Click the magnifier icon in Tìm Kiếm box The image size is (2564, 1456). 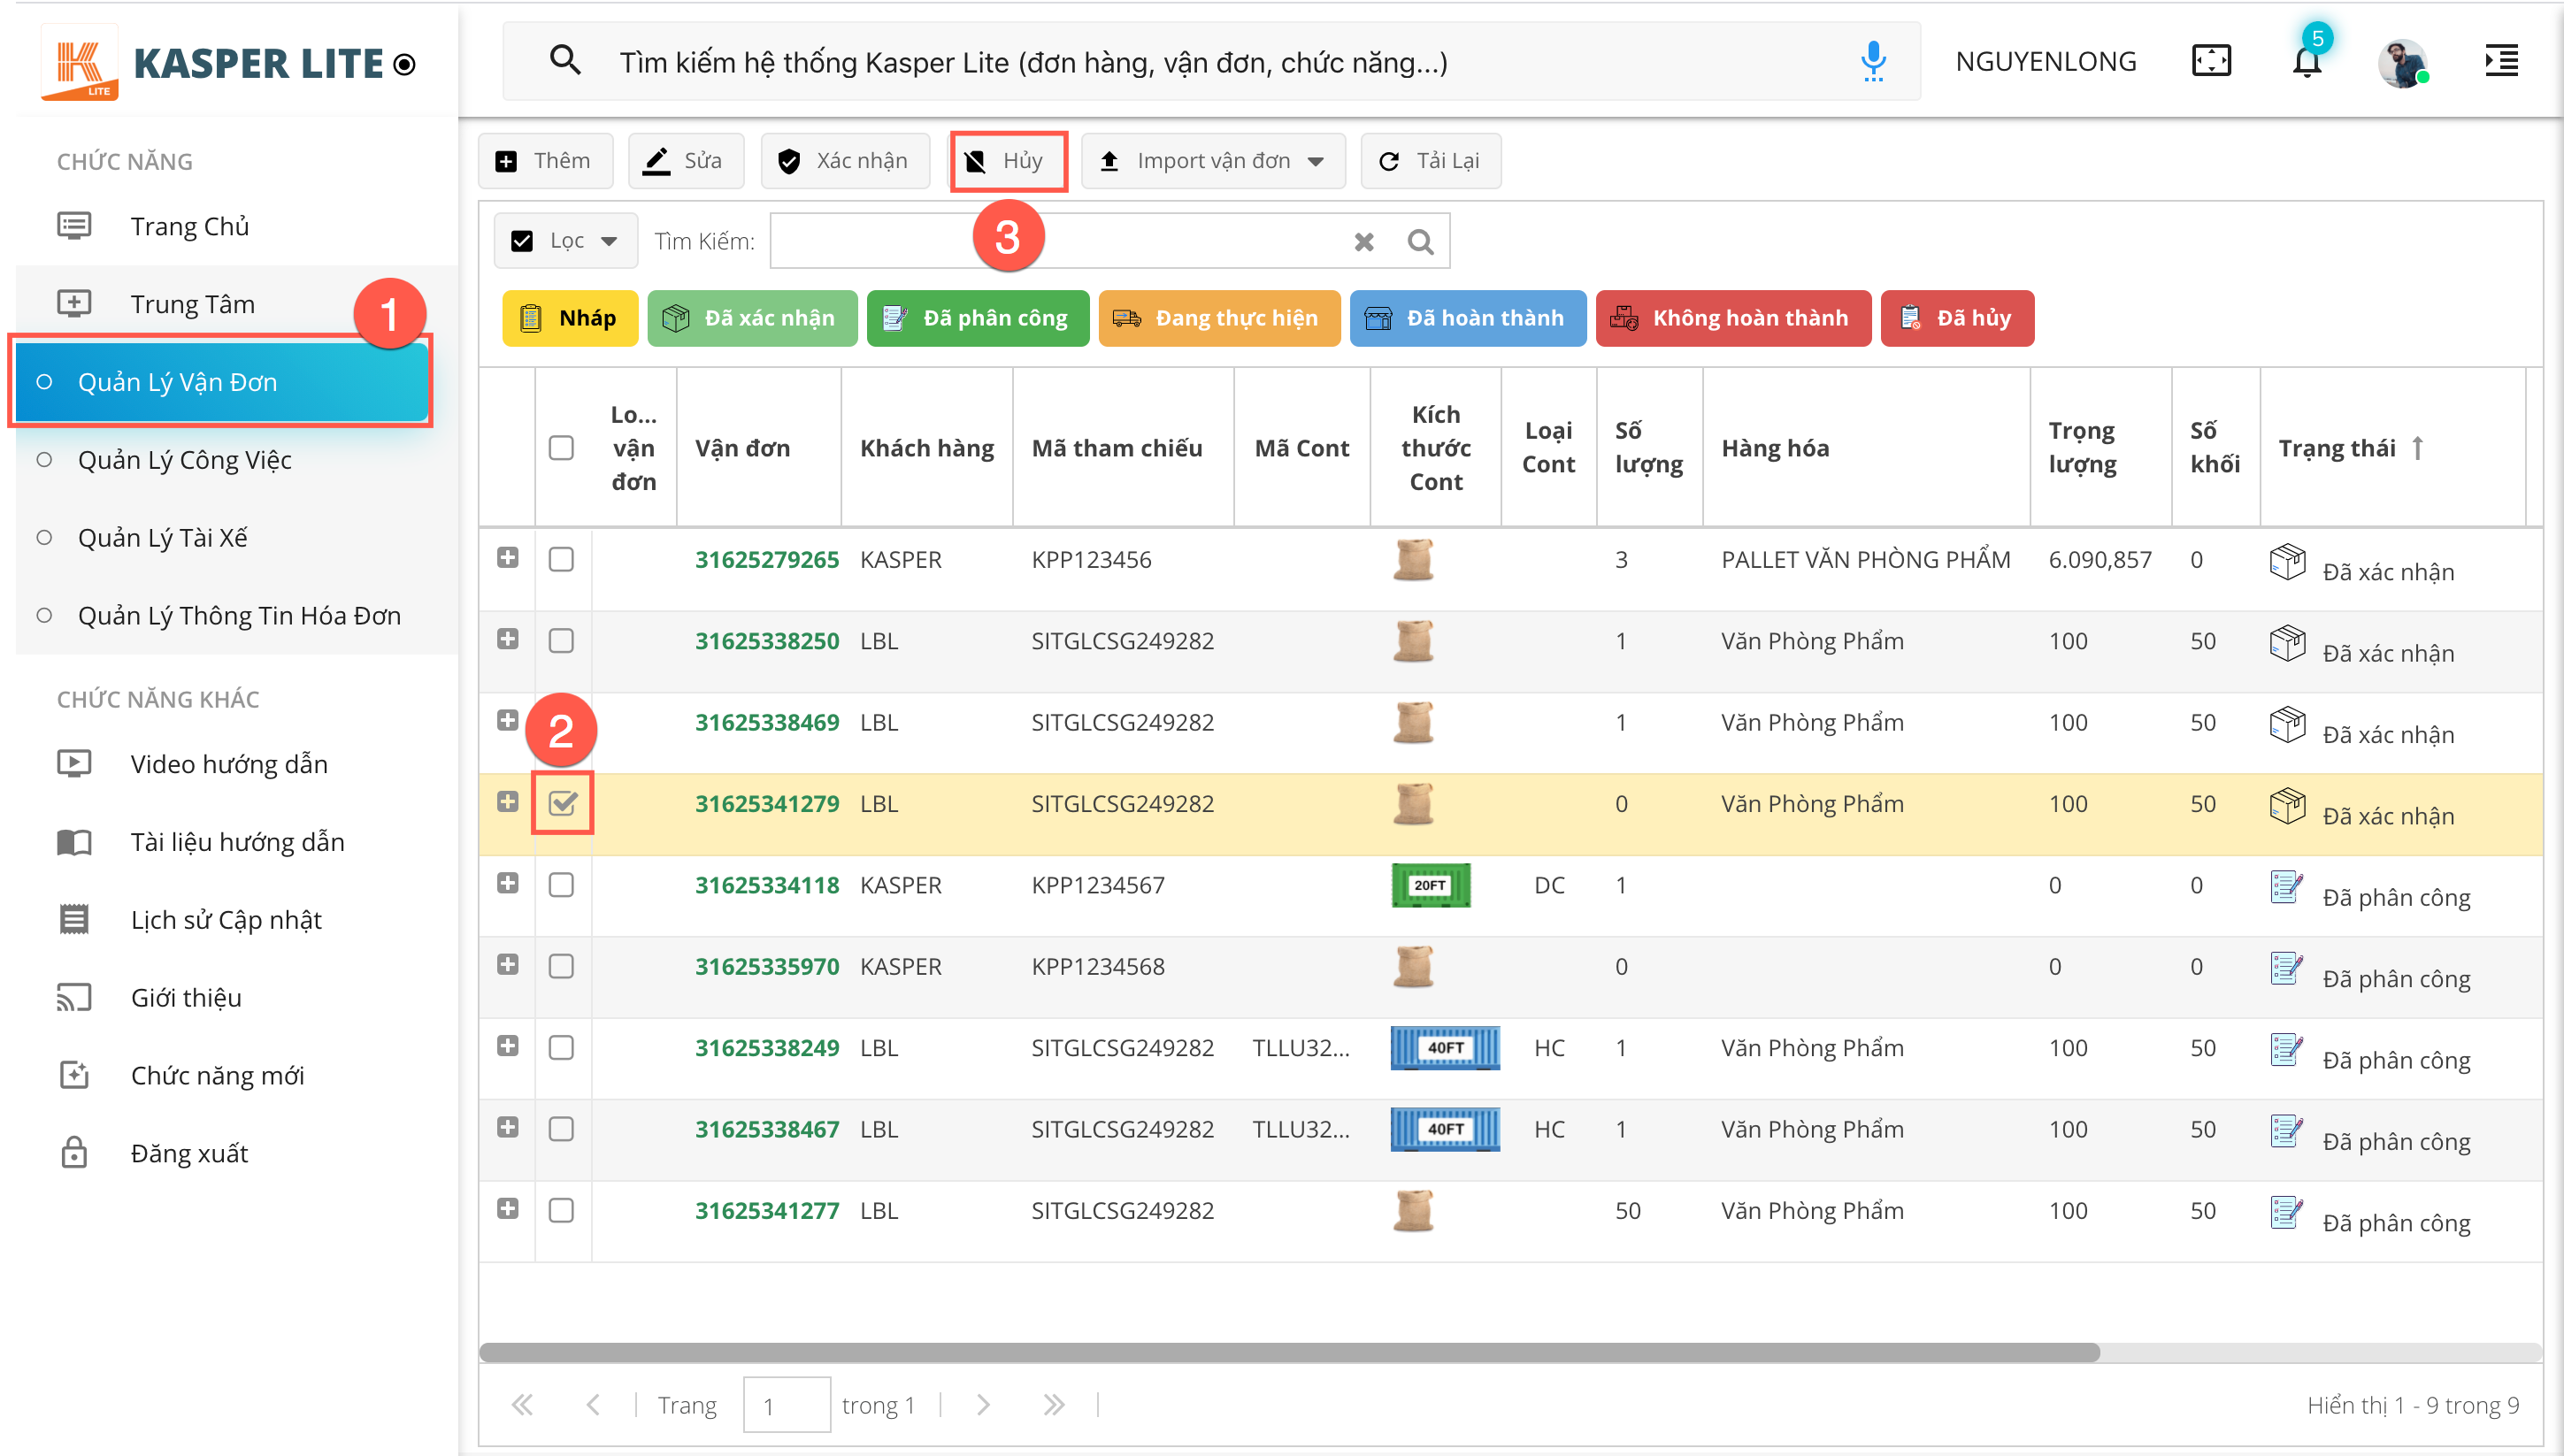[1420, 241]
